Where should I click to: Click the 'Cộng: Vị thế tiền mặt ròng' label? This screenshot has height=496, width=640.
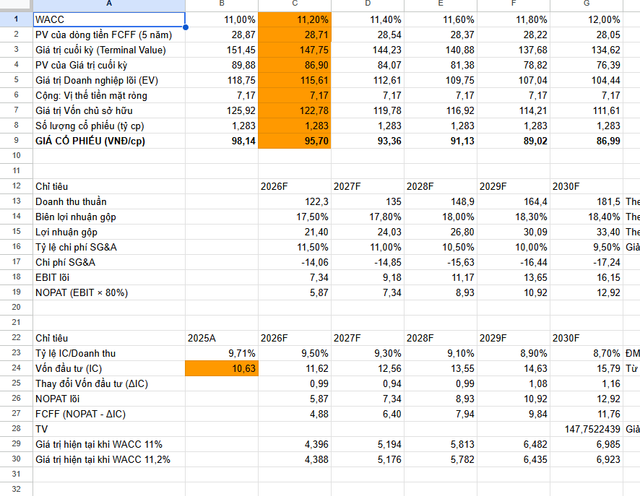[x=91, y=96]
